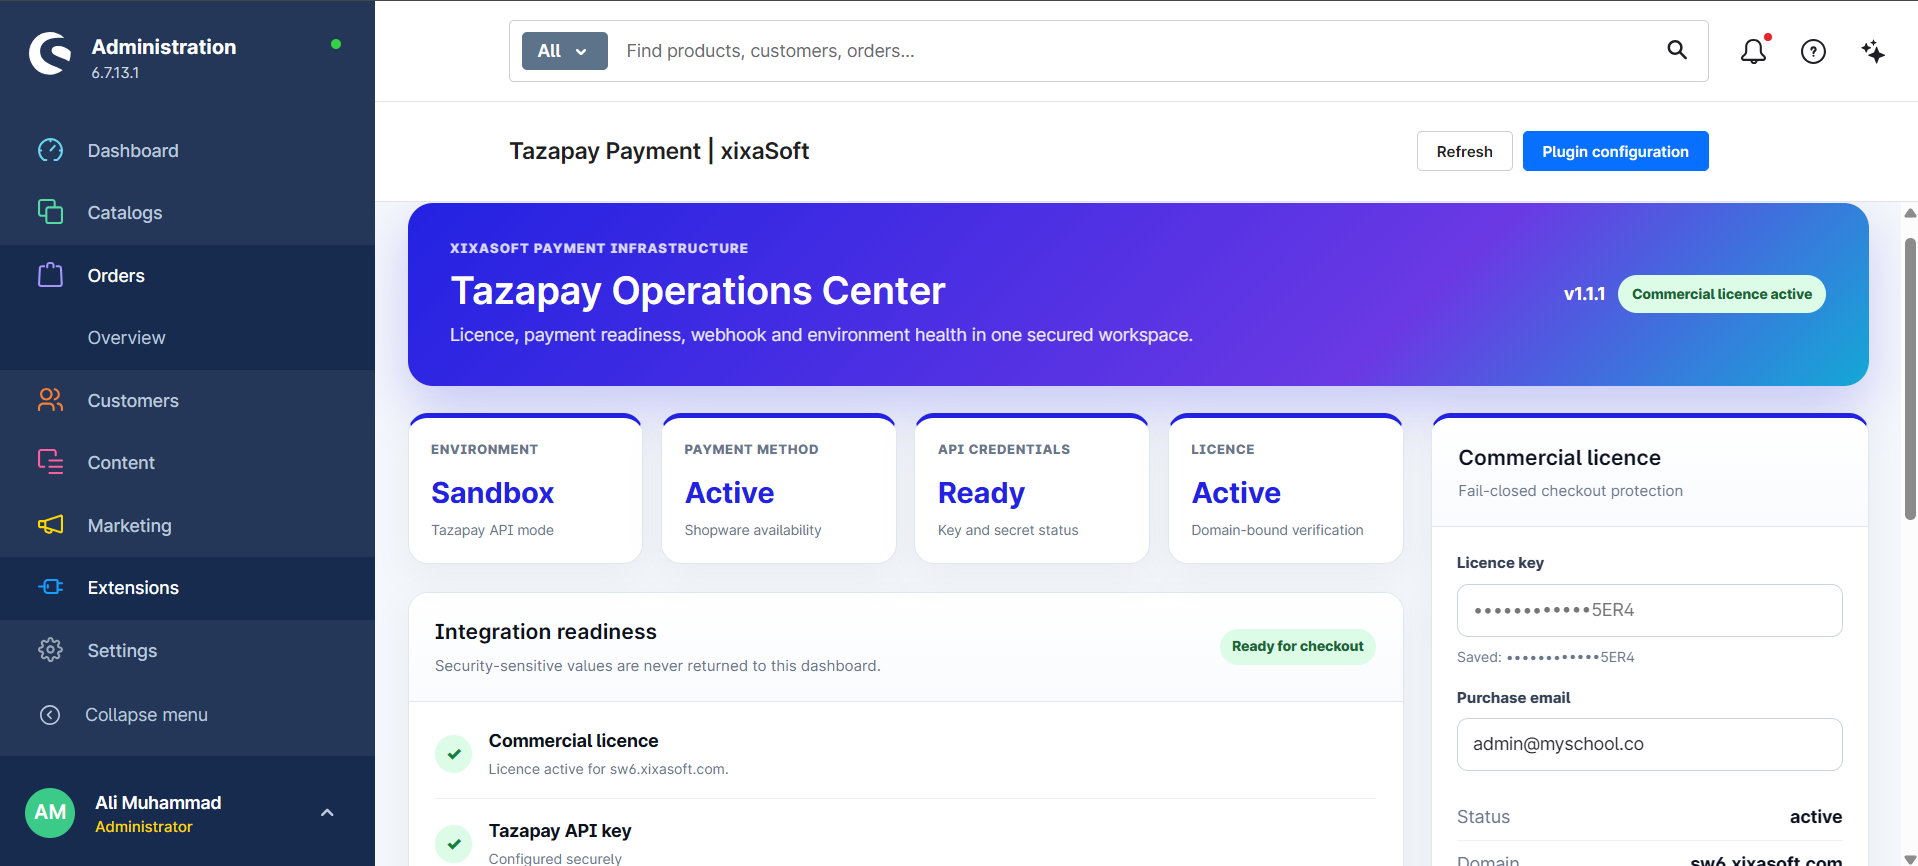Click the AM user avatar
1918x866 pixels.
tap(50, 813)
